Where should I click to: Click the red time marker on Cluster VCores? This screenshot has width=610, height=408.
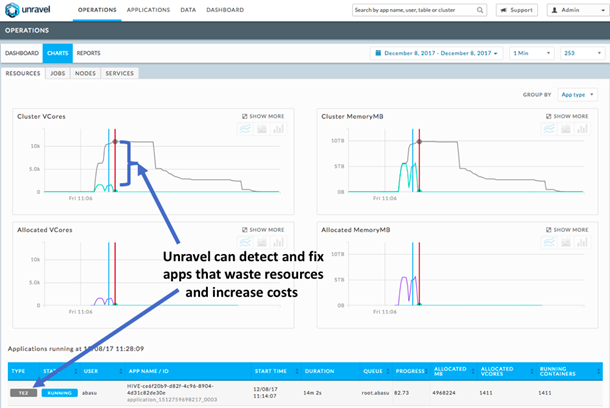point(115,160)
